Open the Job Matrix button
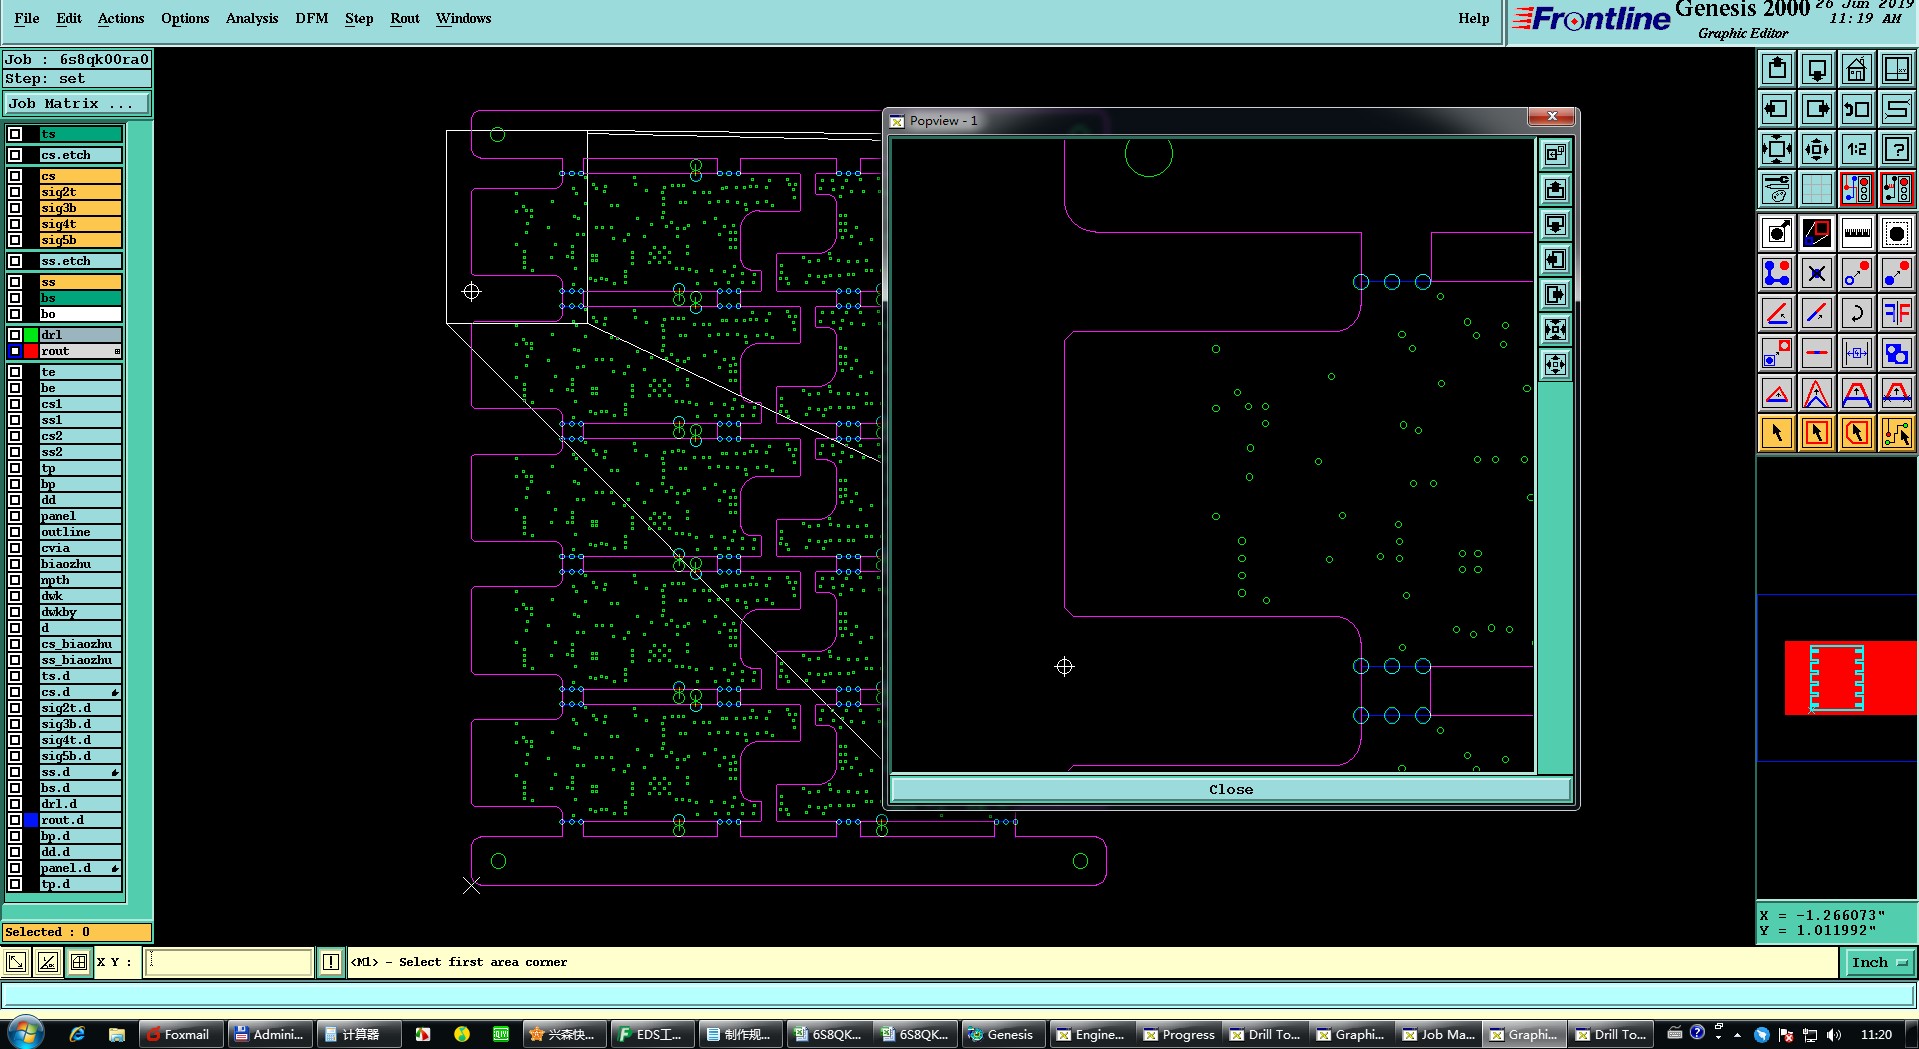1919x1049 pixels. 78,104
